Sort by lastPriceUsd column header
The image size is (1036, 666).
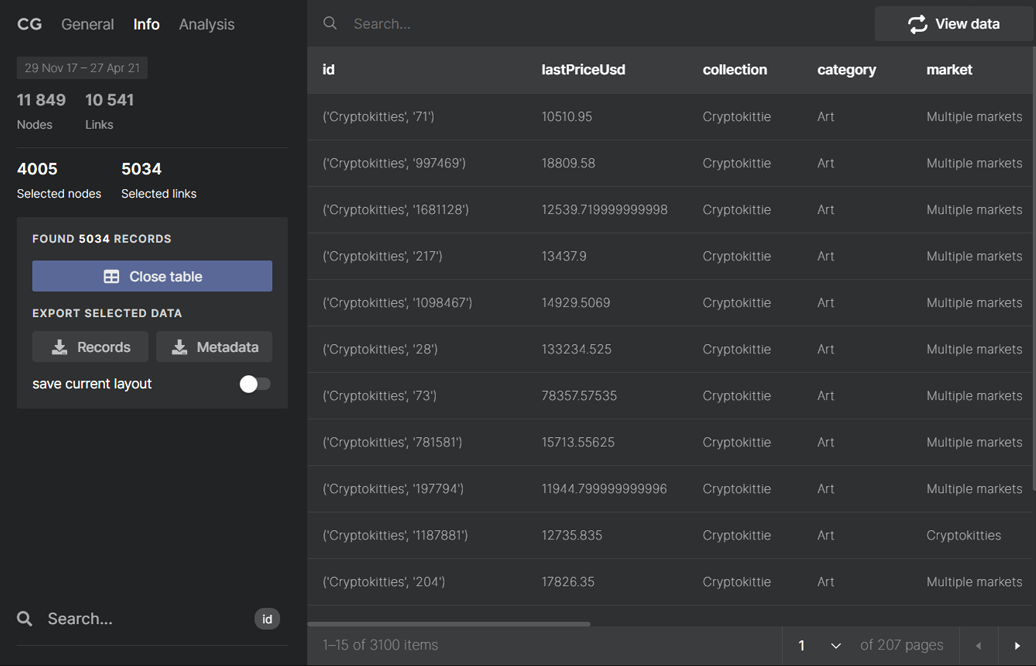click(x=583, y=70)
